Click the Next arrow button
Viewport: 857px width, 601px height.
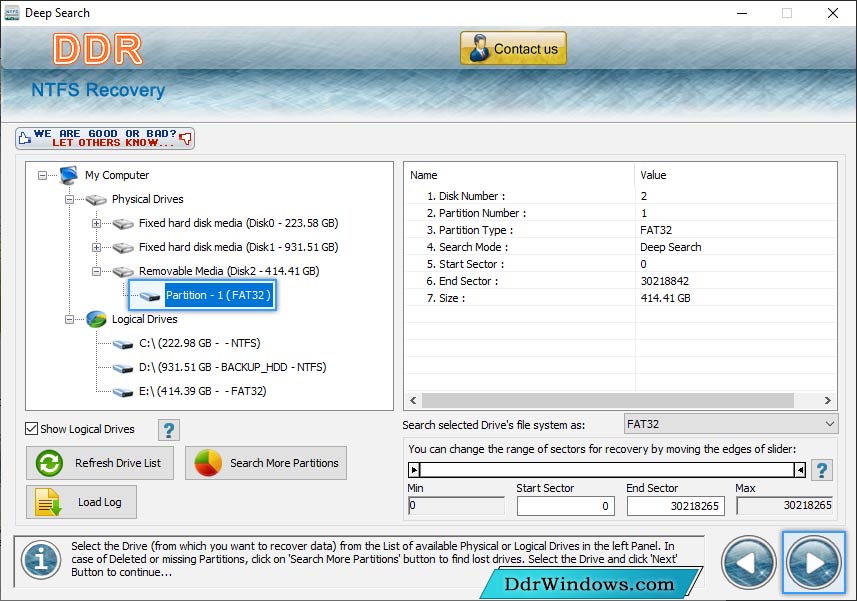[x=814, y=562]
